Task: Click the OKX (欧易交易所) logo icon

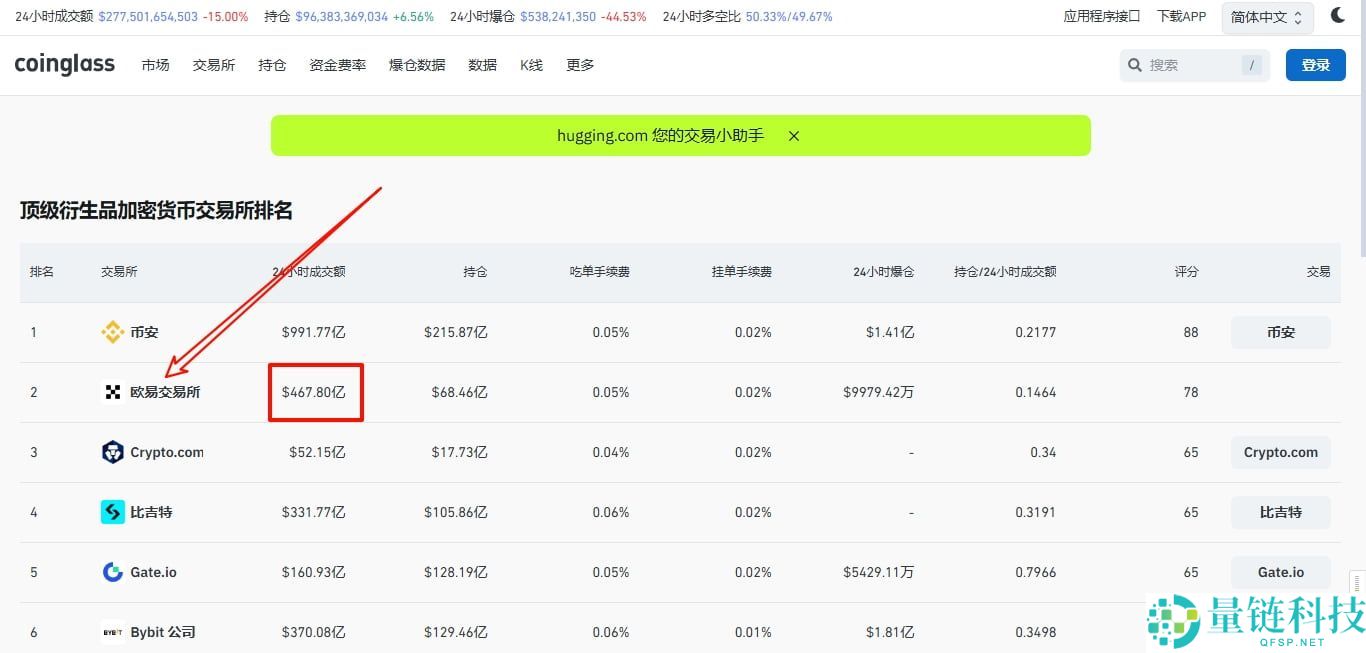Action: coord(112,392)
